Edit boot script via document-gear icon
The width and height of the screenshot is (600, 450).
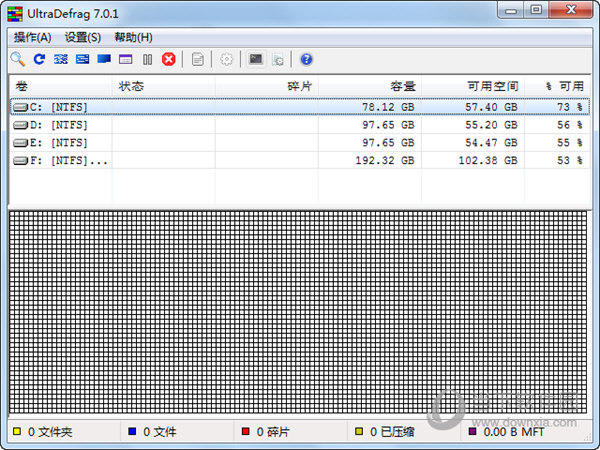point(278,60)
